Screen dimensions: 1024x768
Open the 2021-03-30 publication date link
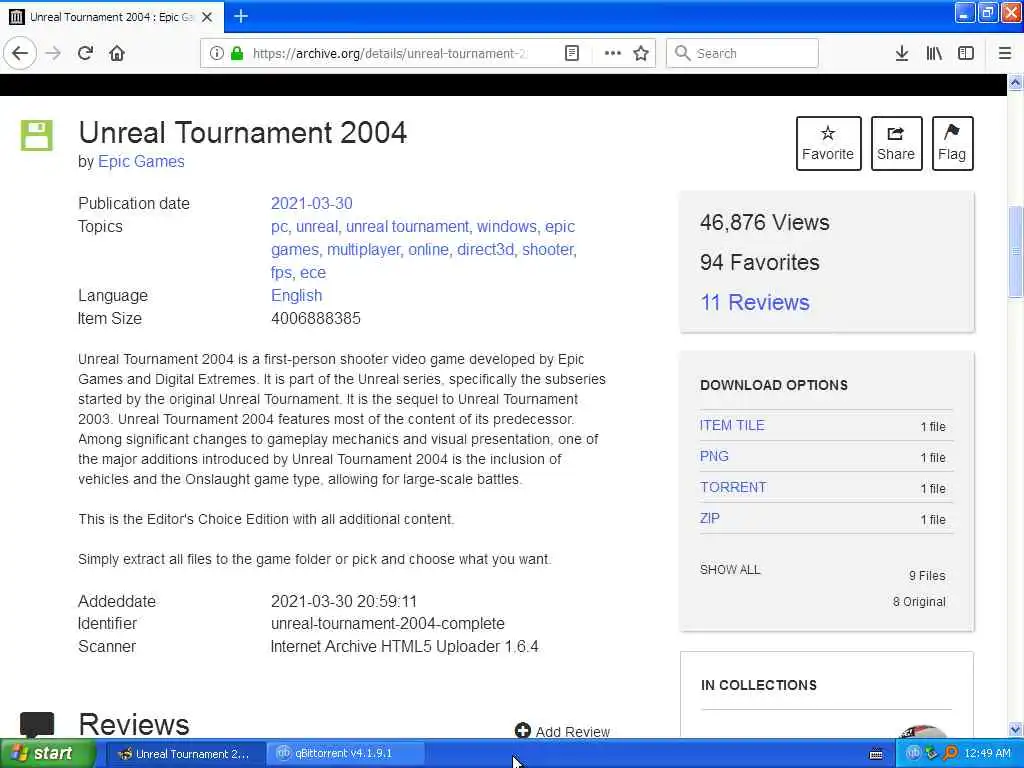tap(312, 203)
